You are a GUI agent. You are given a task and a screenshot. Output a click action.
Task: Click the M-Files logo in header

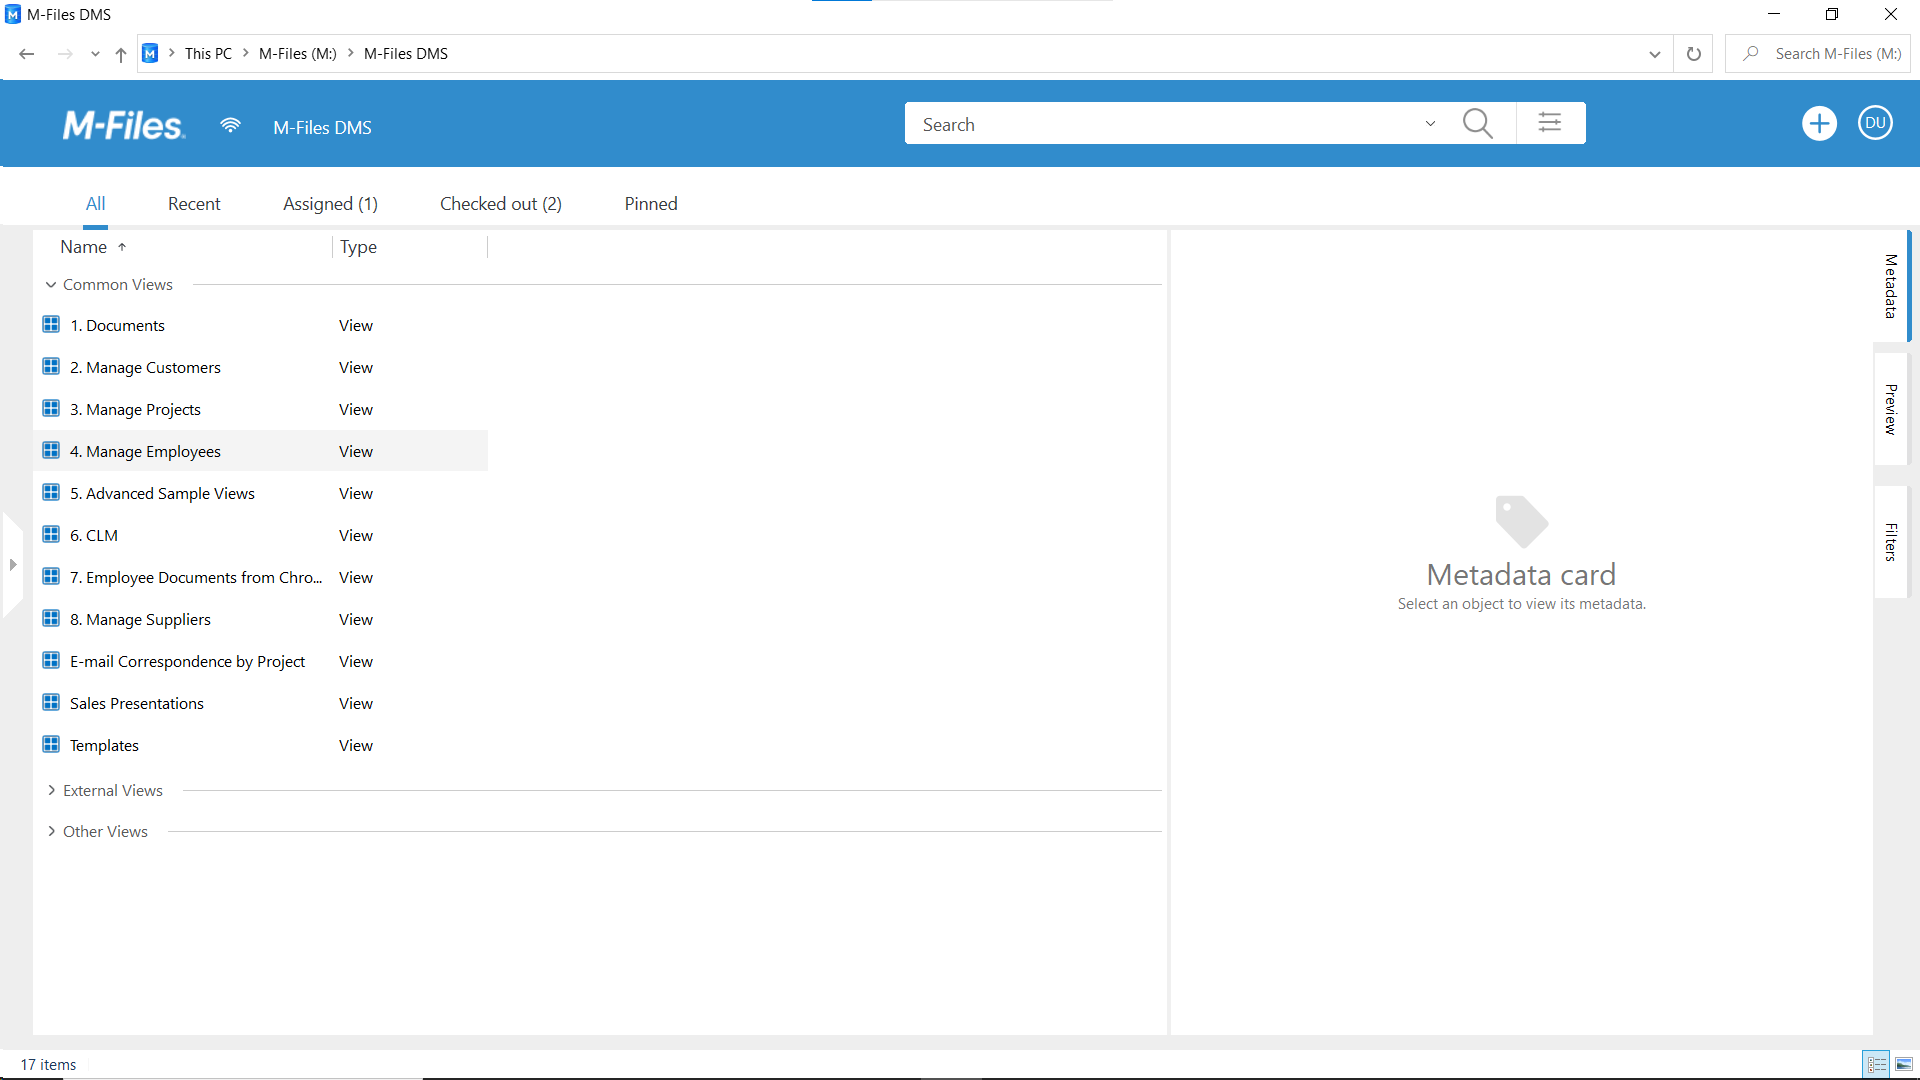(124, 125)
